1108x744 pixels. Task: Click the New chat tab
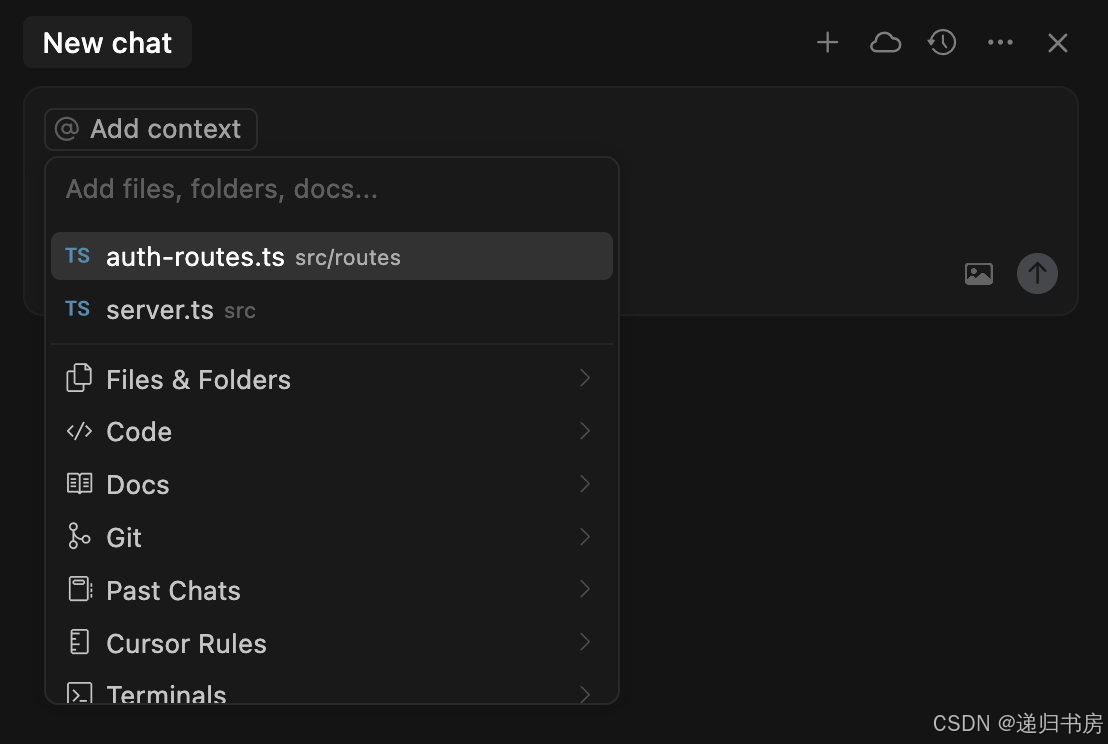pyautogui.click(x=107, y=42)
